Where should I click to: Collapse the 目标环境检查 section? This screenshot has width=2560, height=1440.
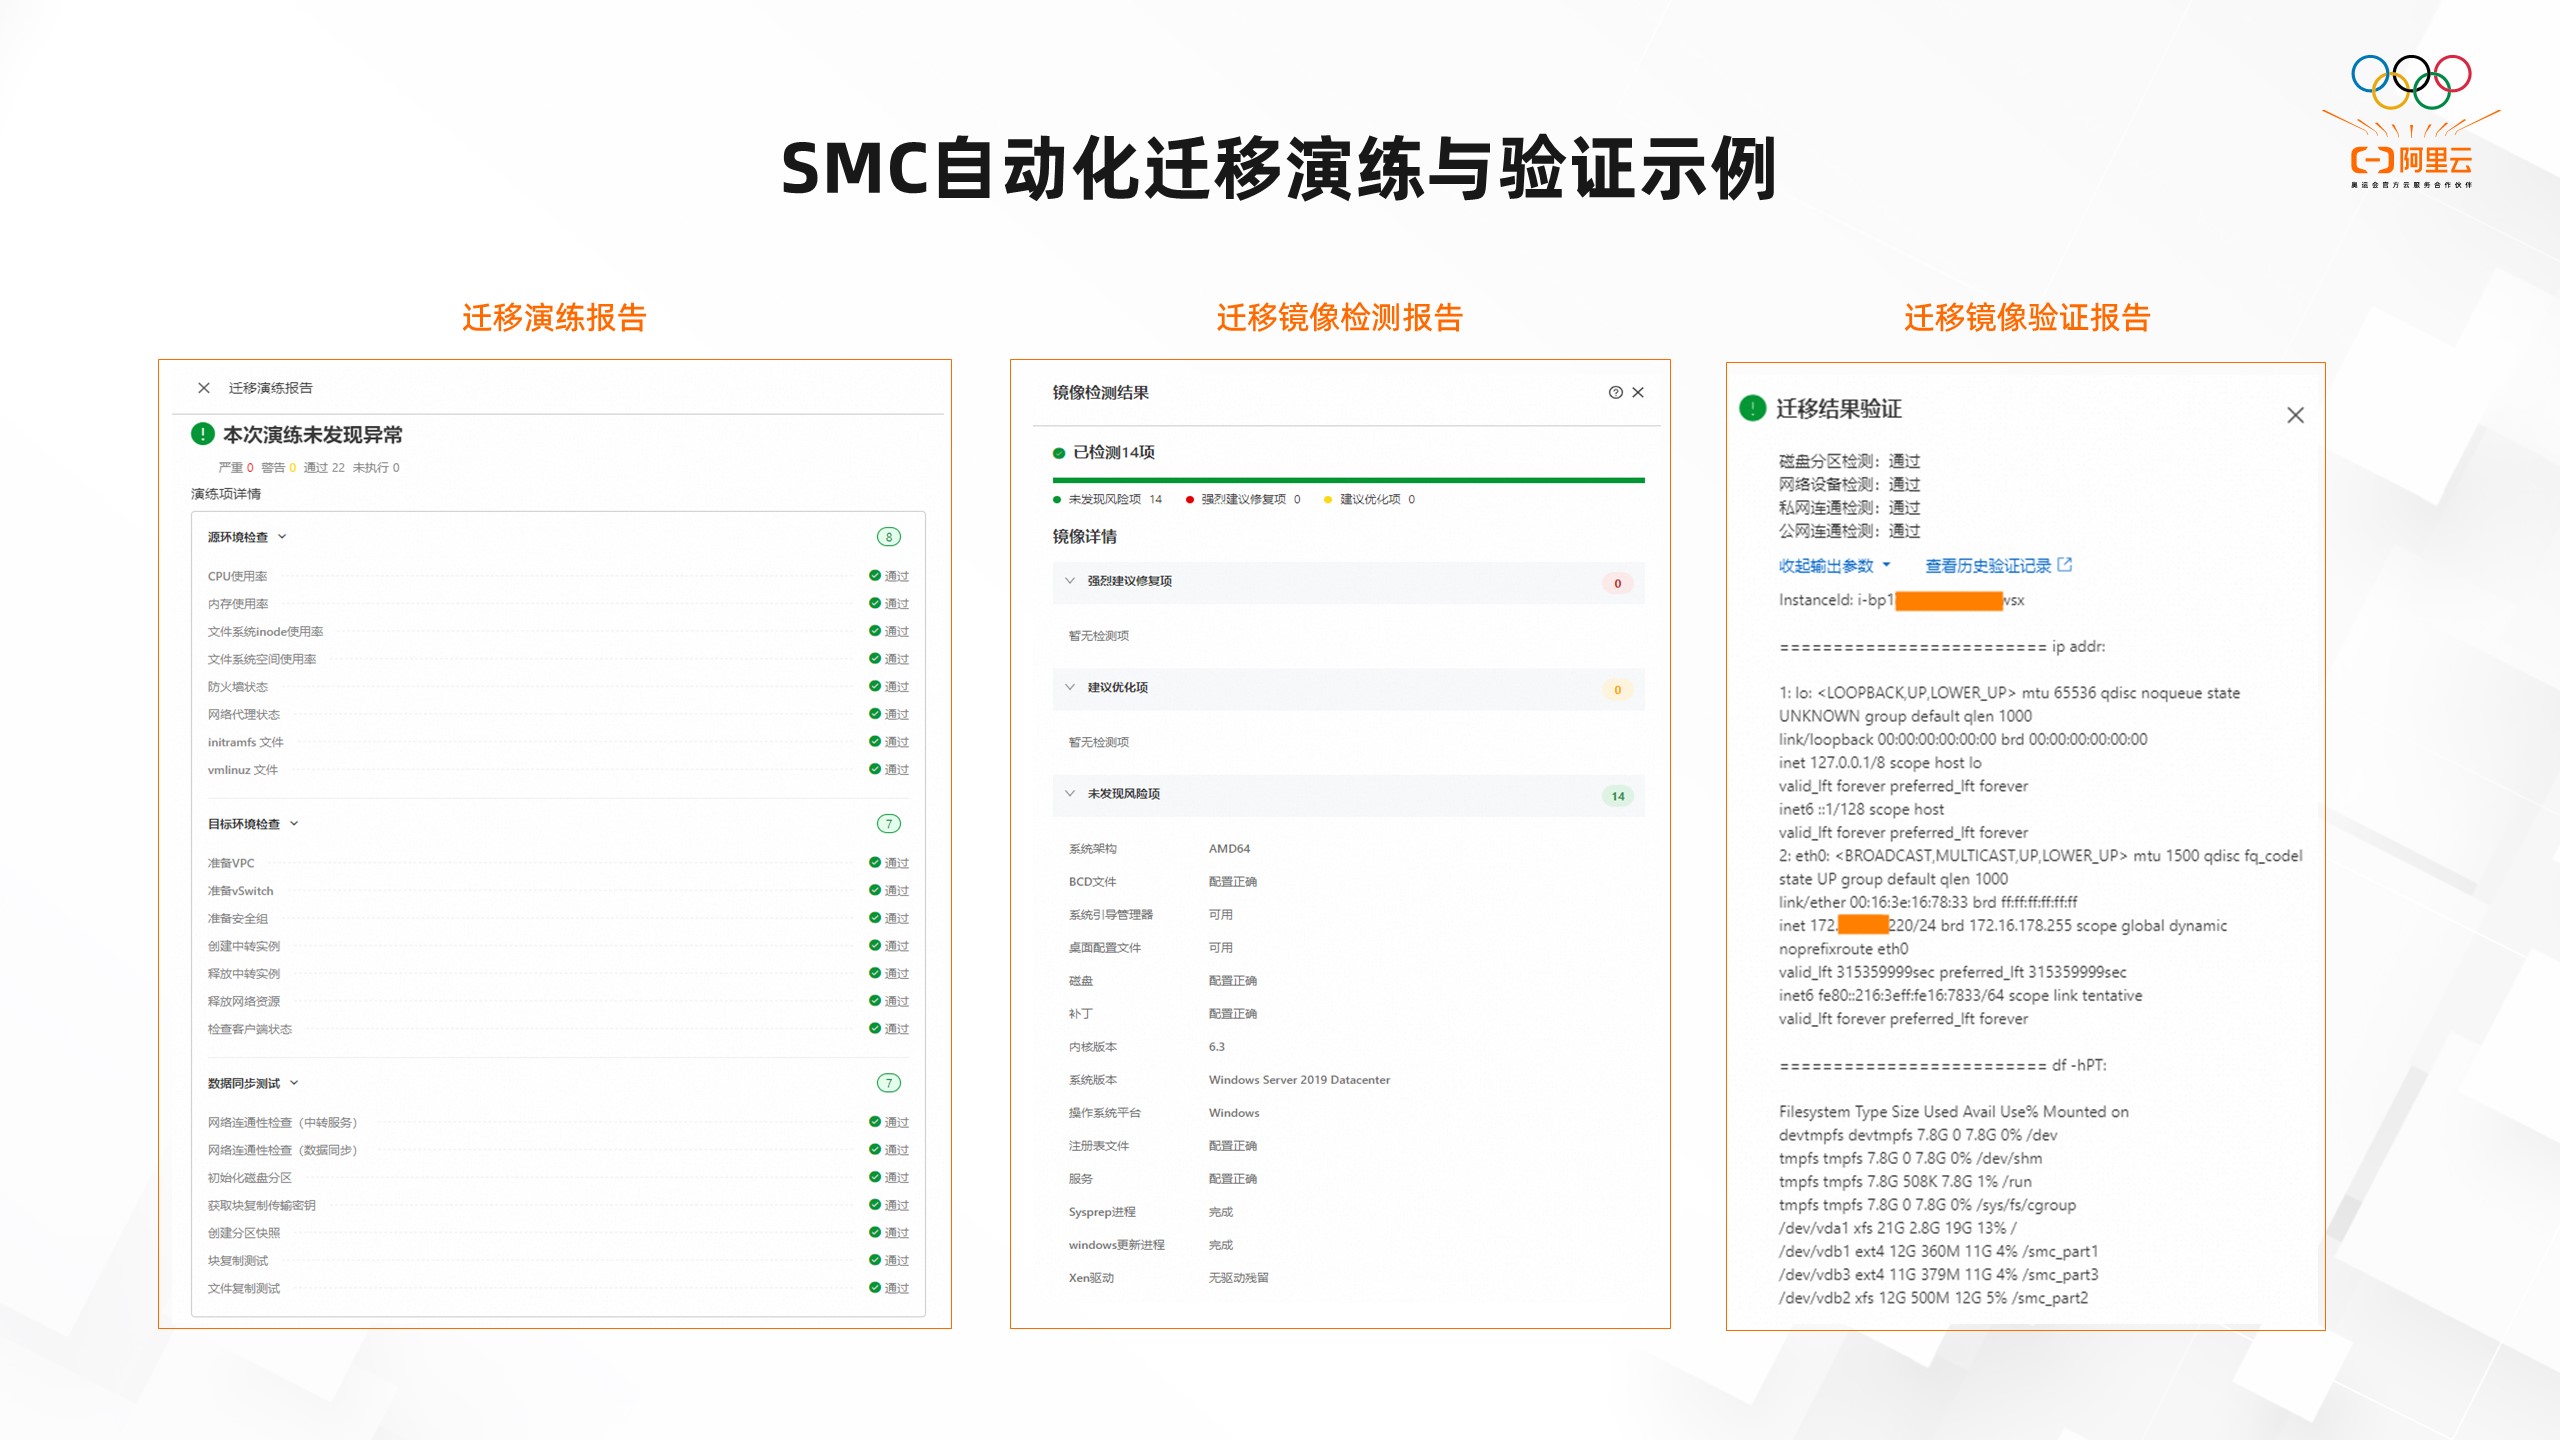coord(294,824)
